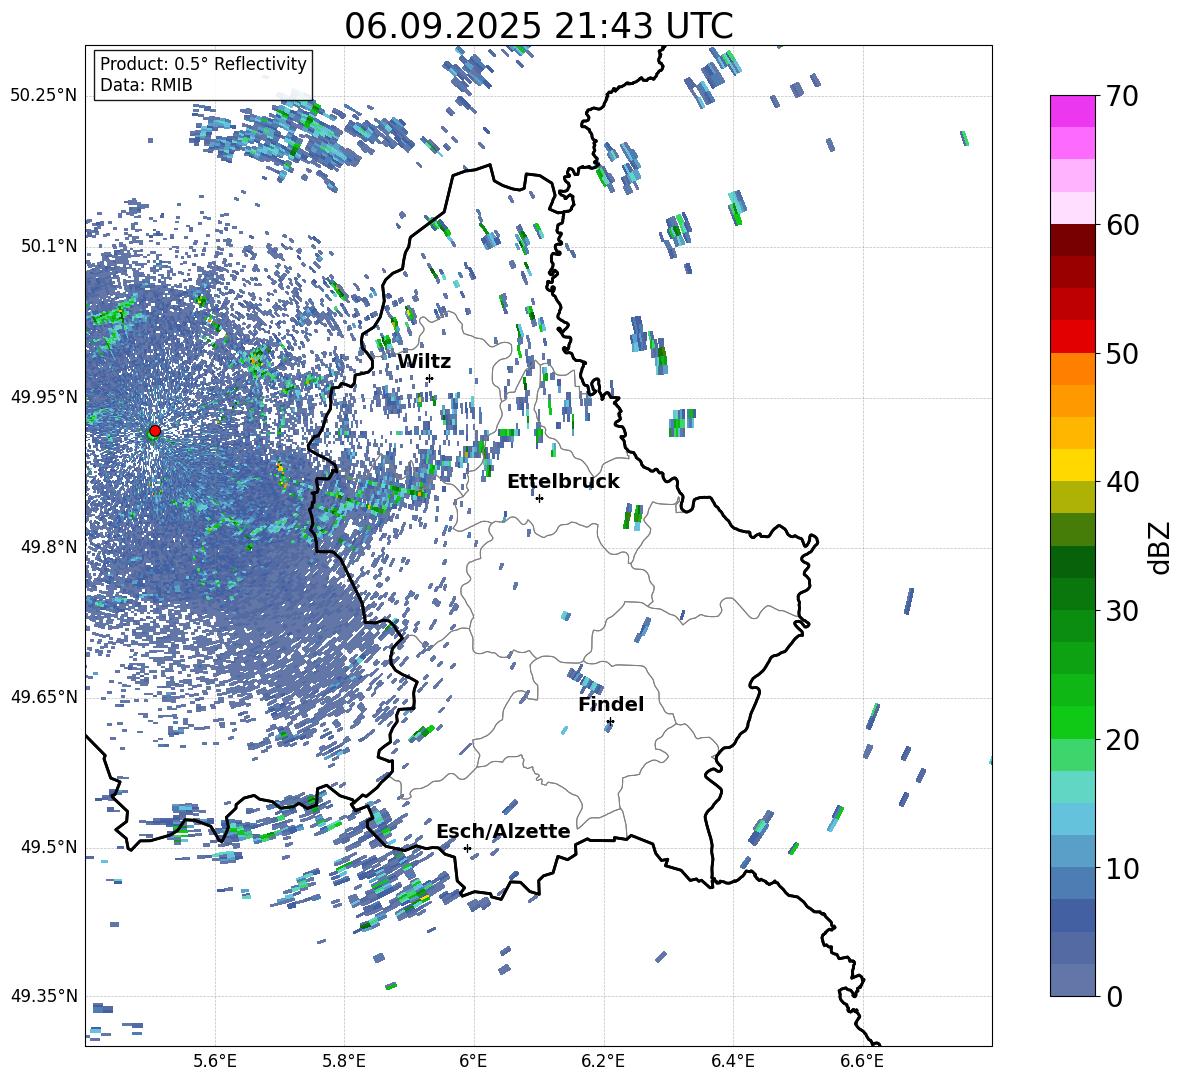Click the colorbar tick label 70

coord(1123,97)
